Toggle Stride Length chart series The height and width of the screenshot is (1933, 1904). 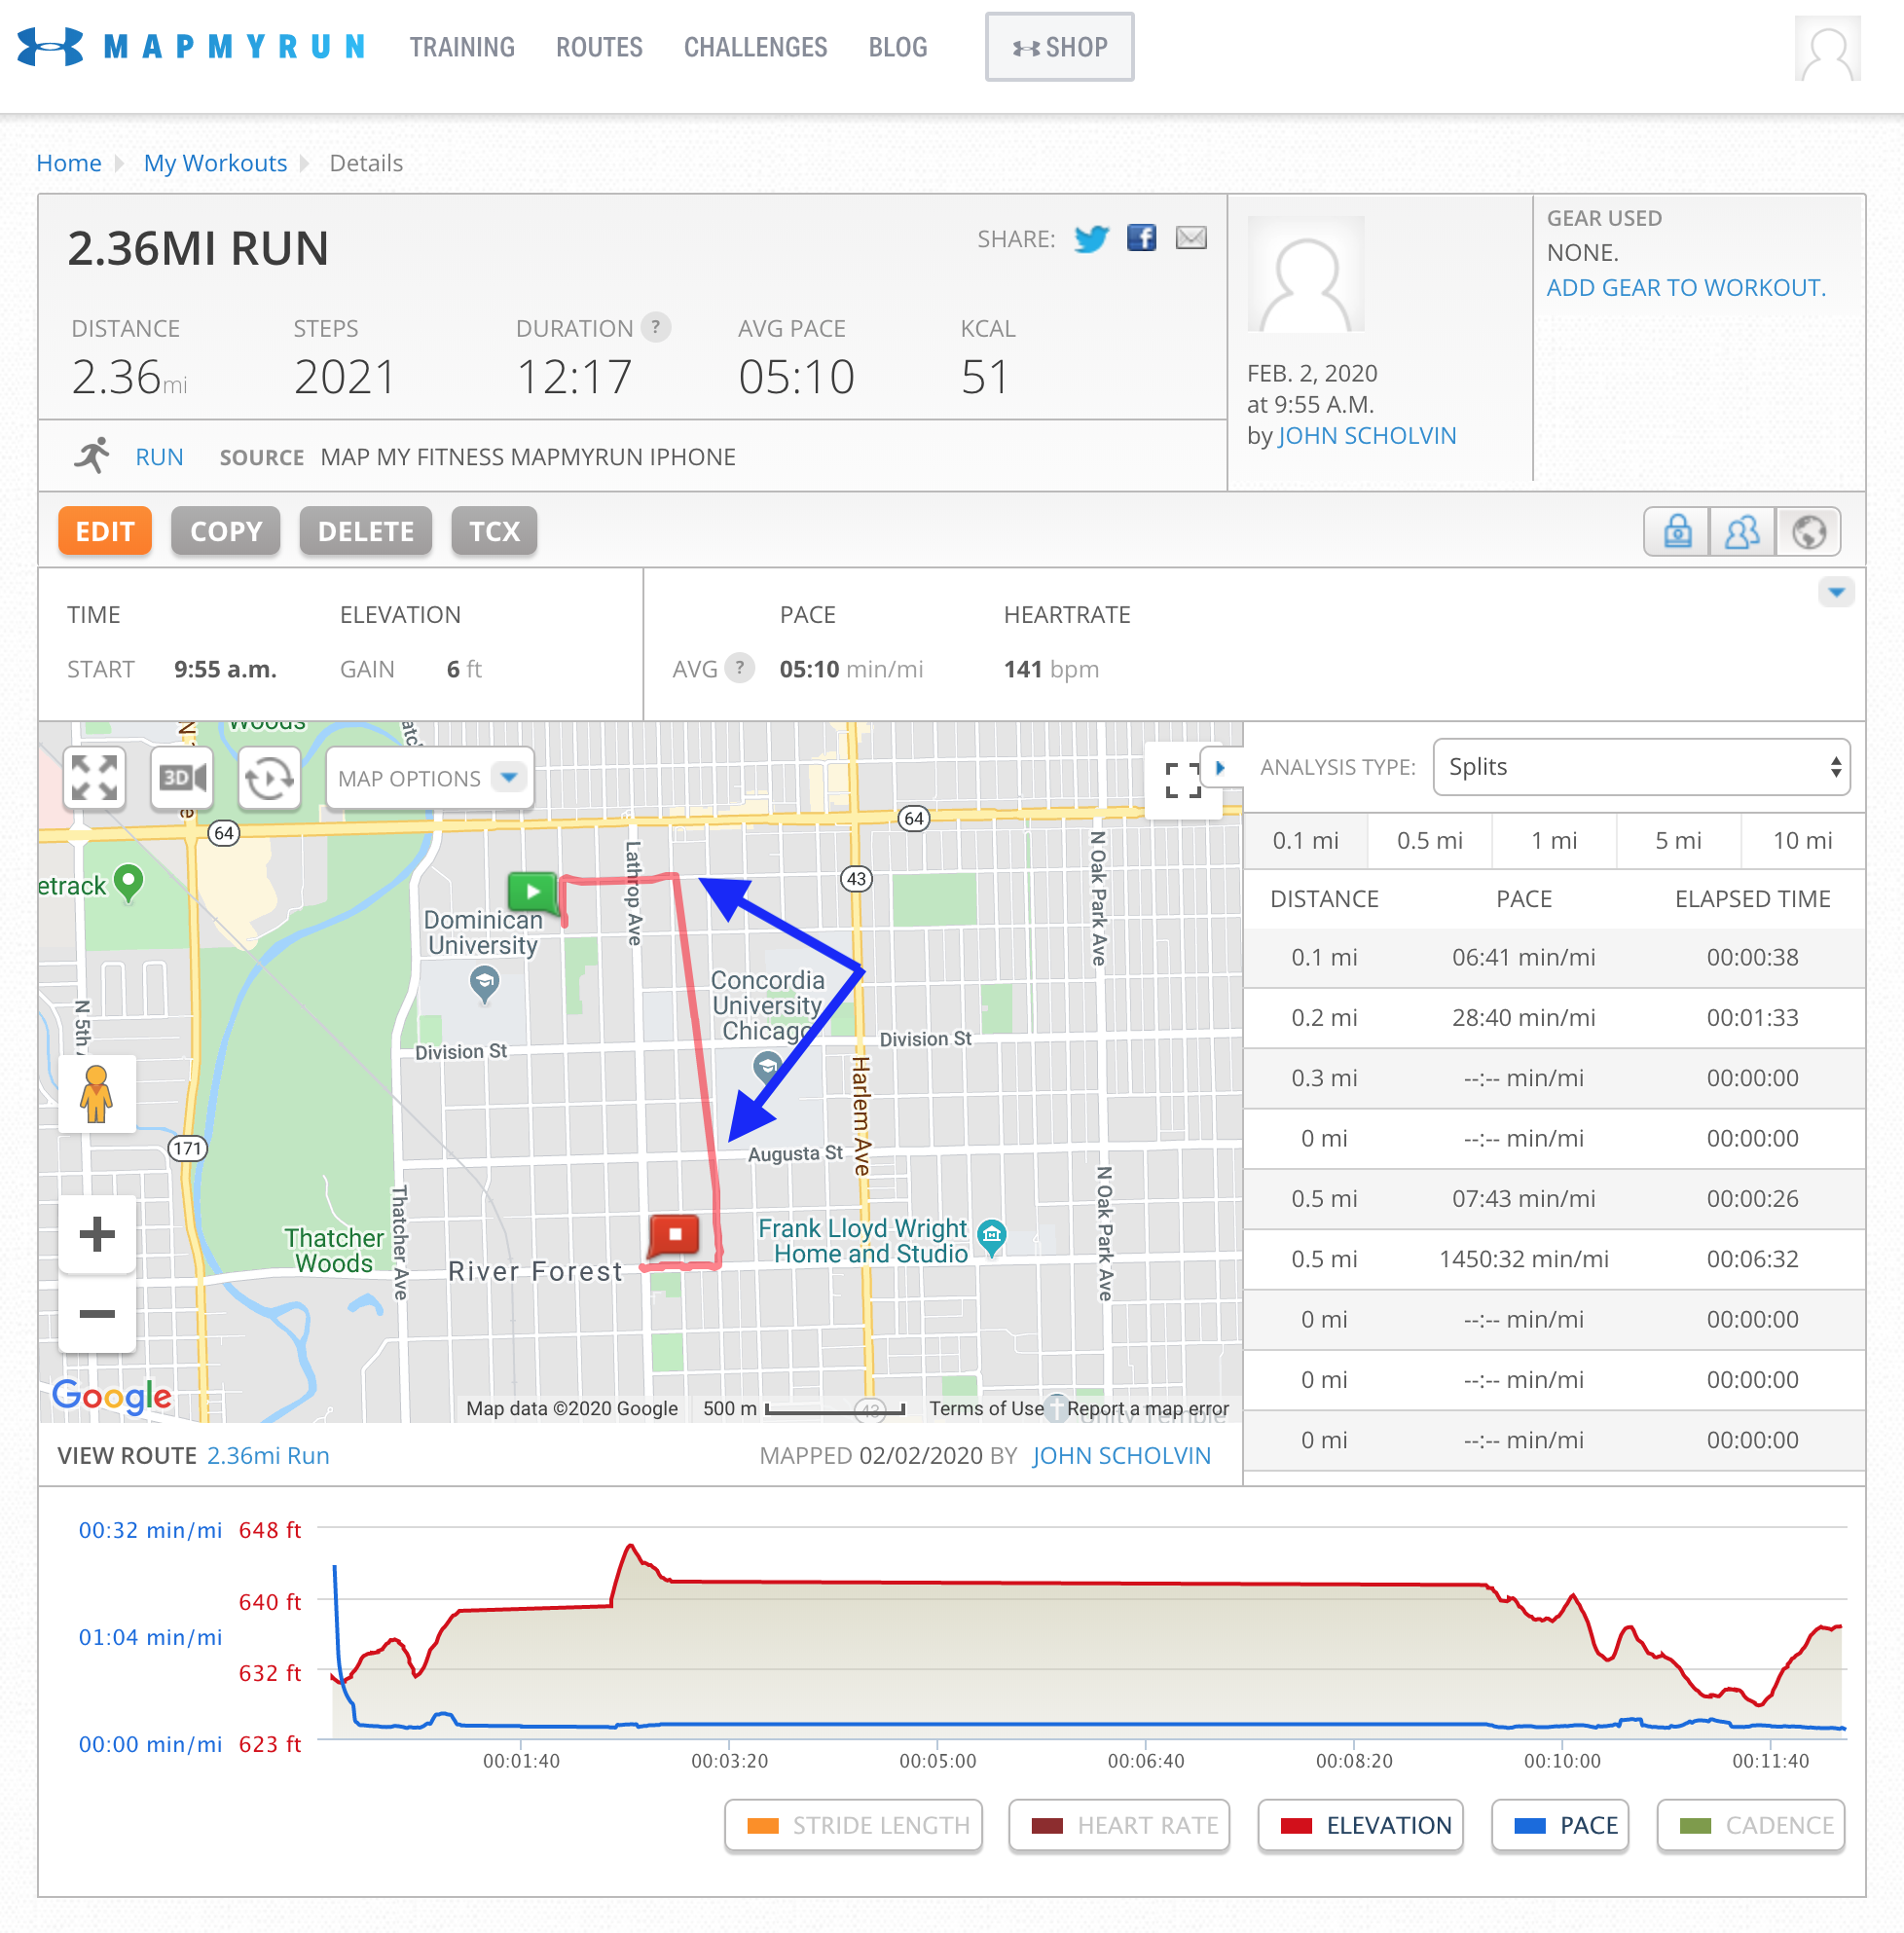click(853, 1825)
